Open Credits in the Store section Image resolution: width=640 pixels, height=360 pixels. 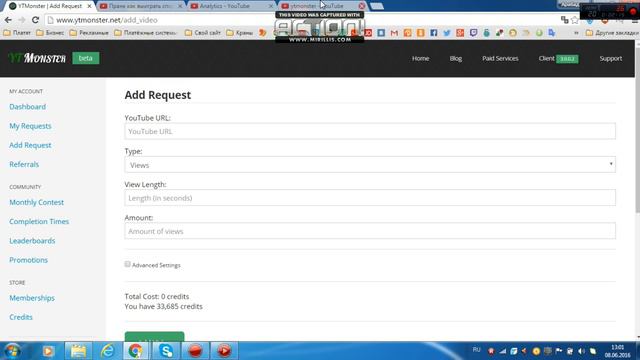(x=21, y=317)
